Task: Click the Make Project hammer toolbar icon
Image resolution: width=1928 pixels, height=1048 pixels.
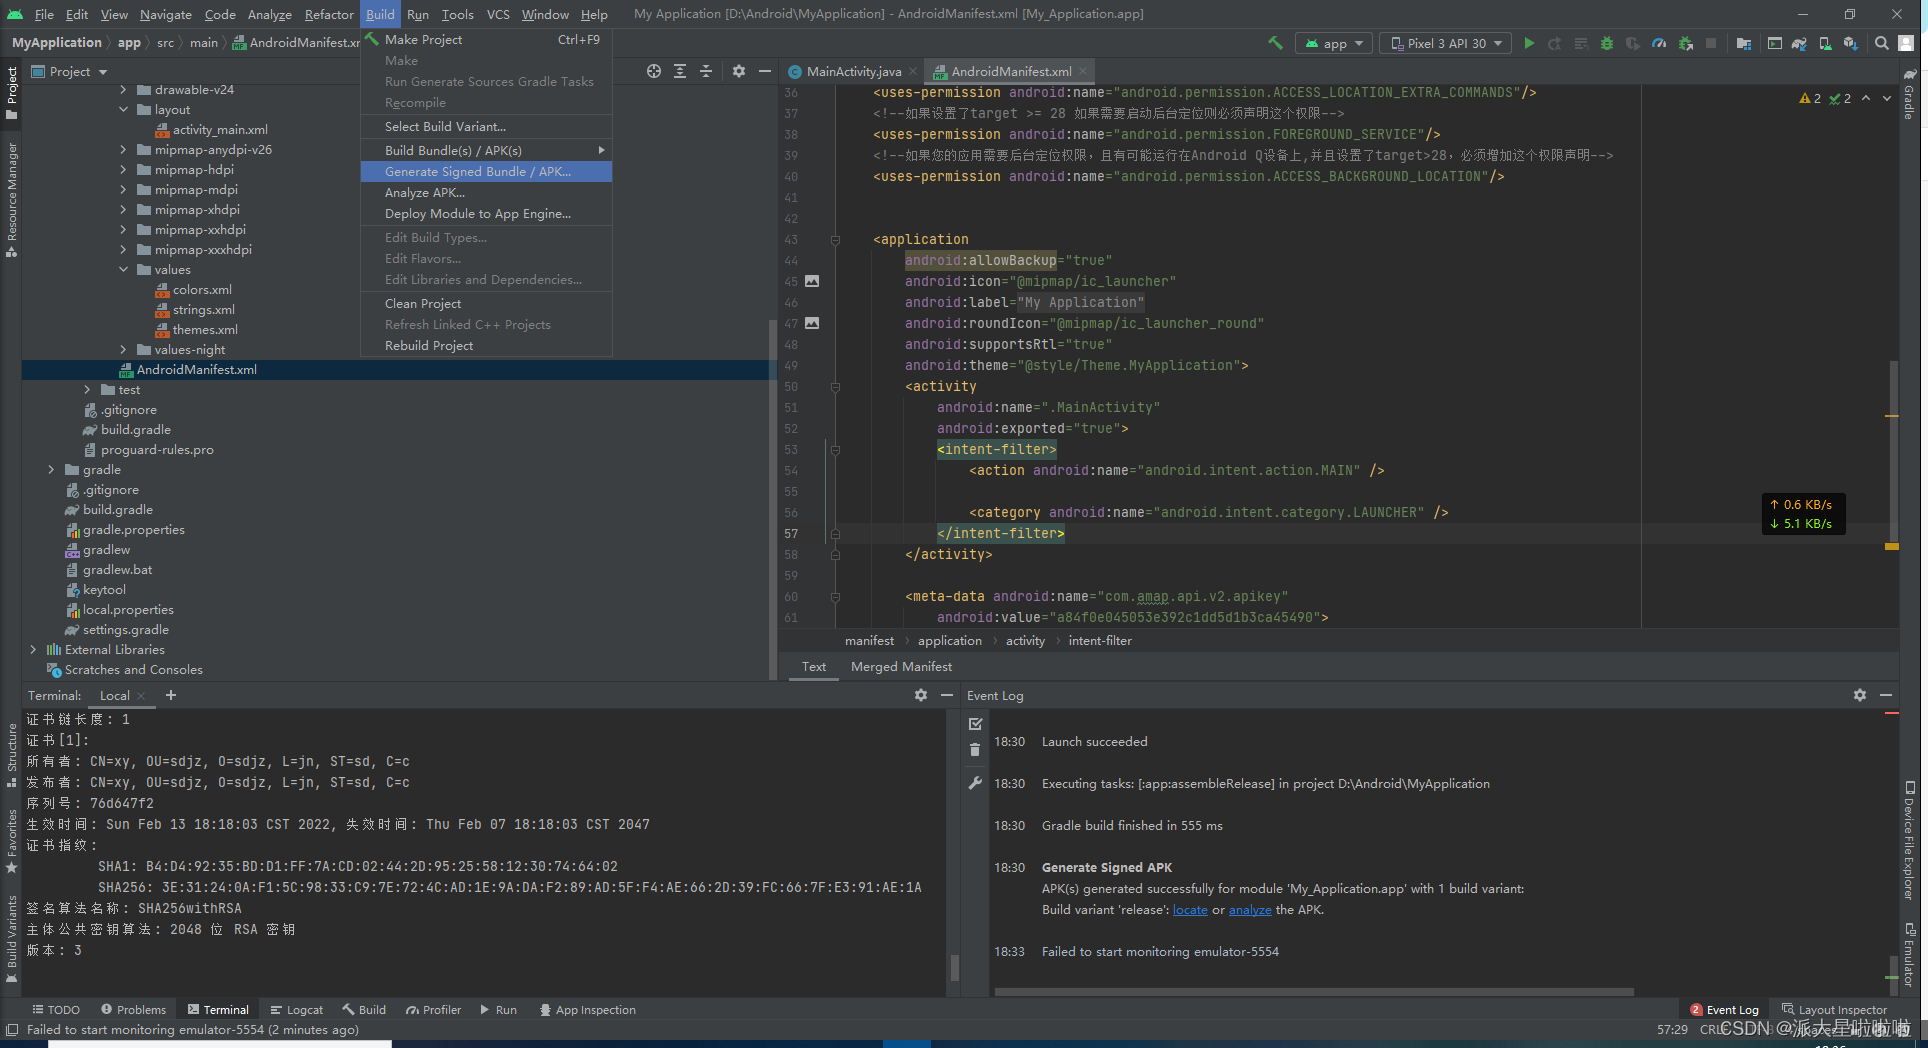Action: click(1275, 43)
